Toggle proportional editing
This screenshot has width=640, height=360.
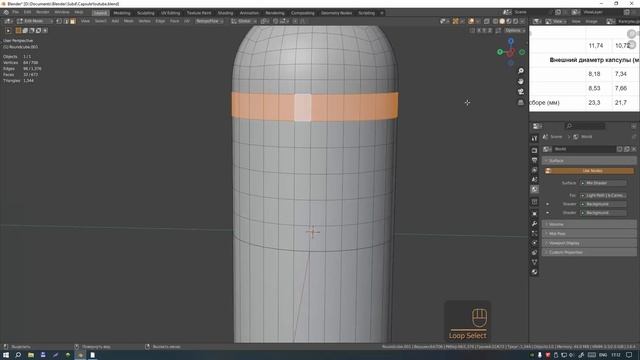295,21
